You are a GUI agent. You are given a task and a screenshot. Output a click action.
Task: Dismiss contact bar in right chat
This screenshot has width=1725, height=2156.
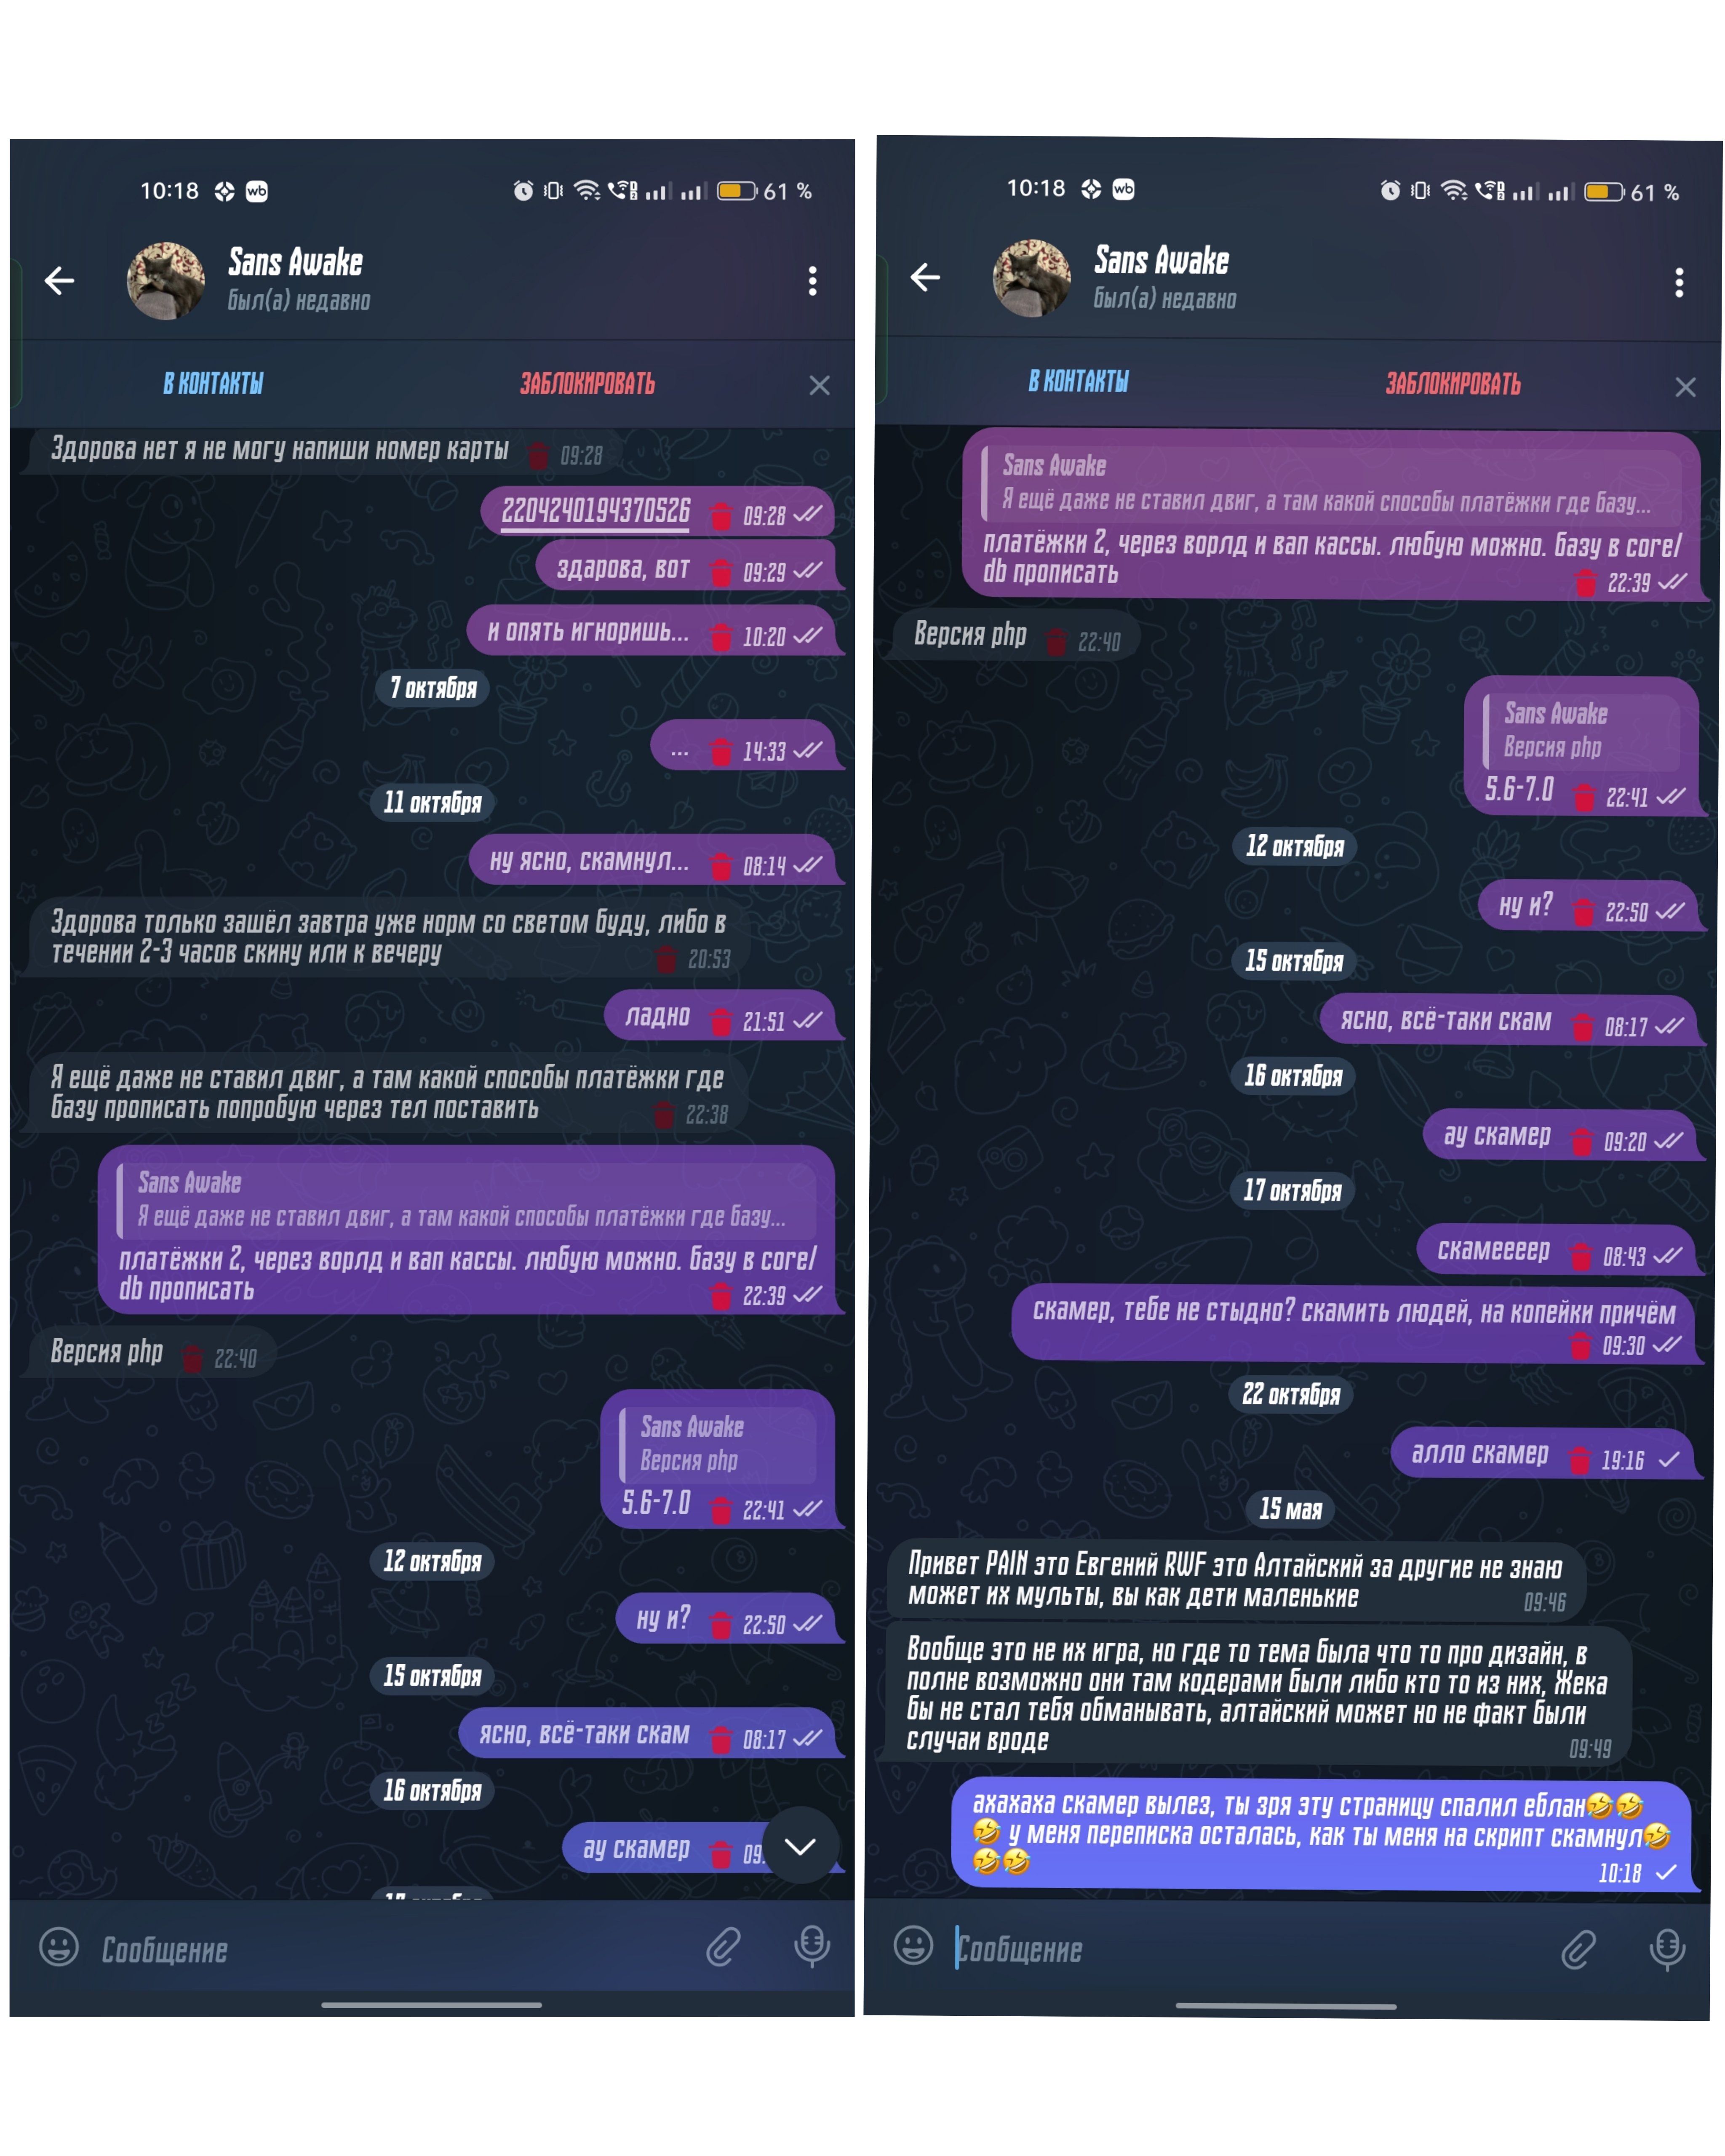(1685, 388)
